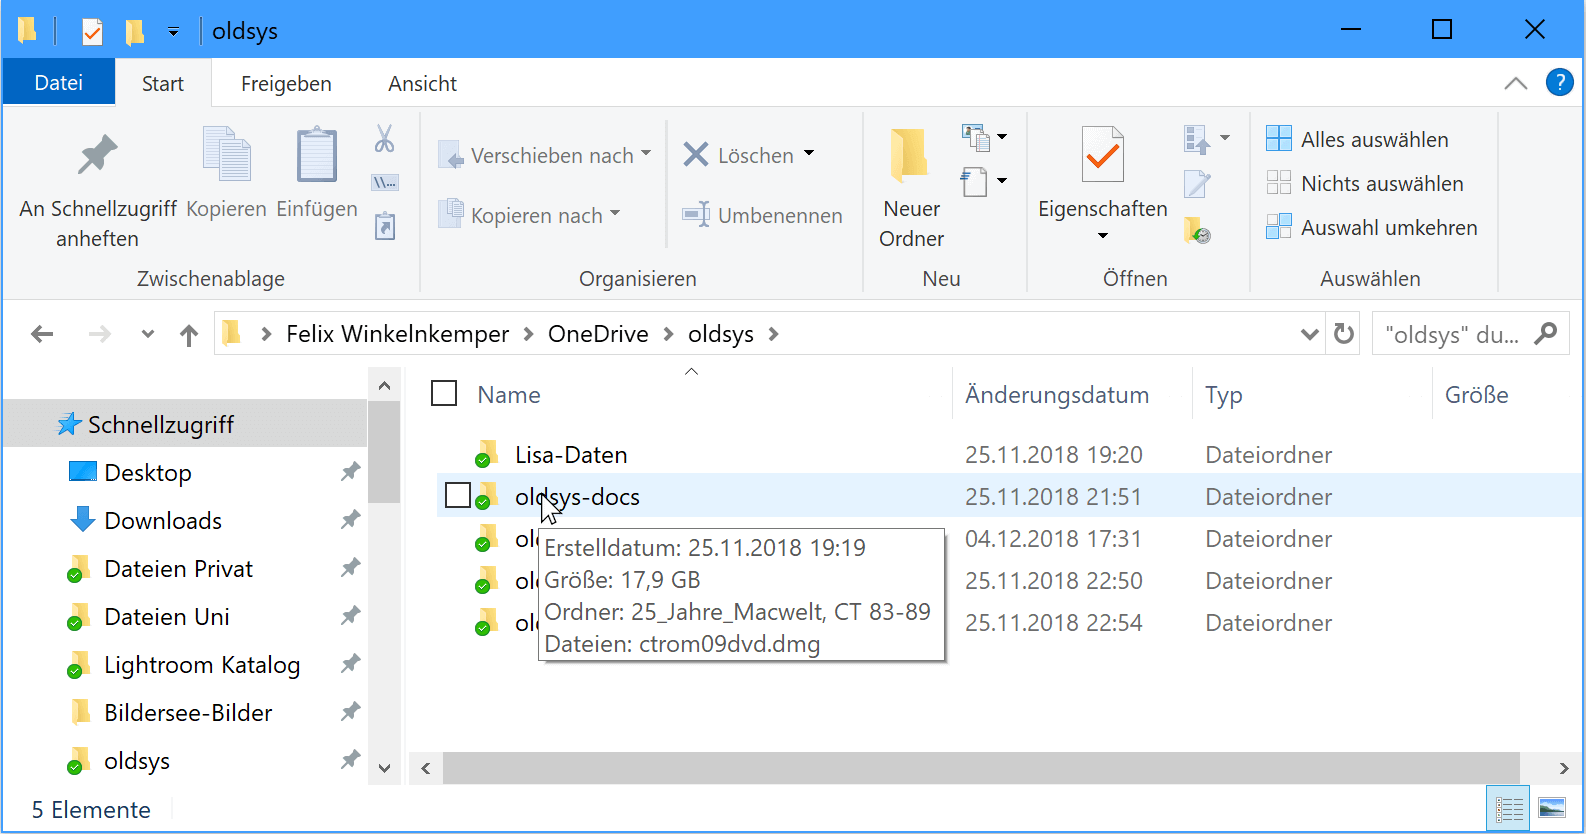Open Eigenschaften with the checkmark icon

[x=1103, y=155]
